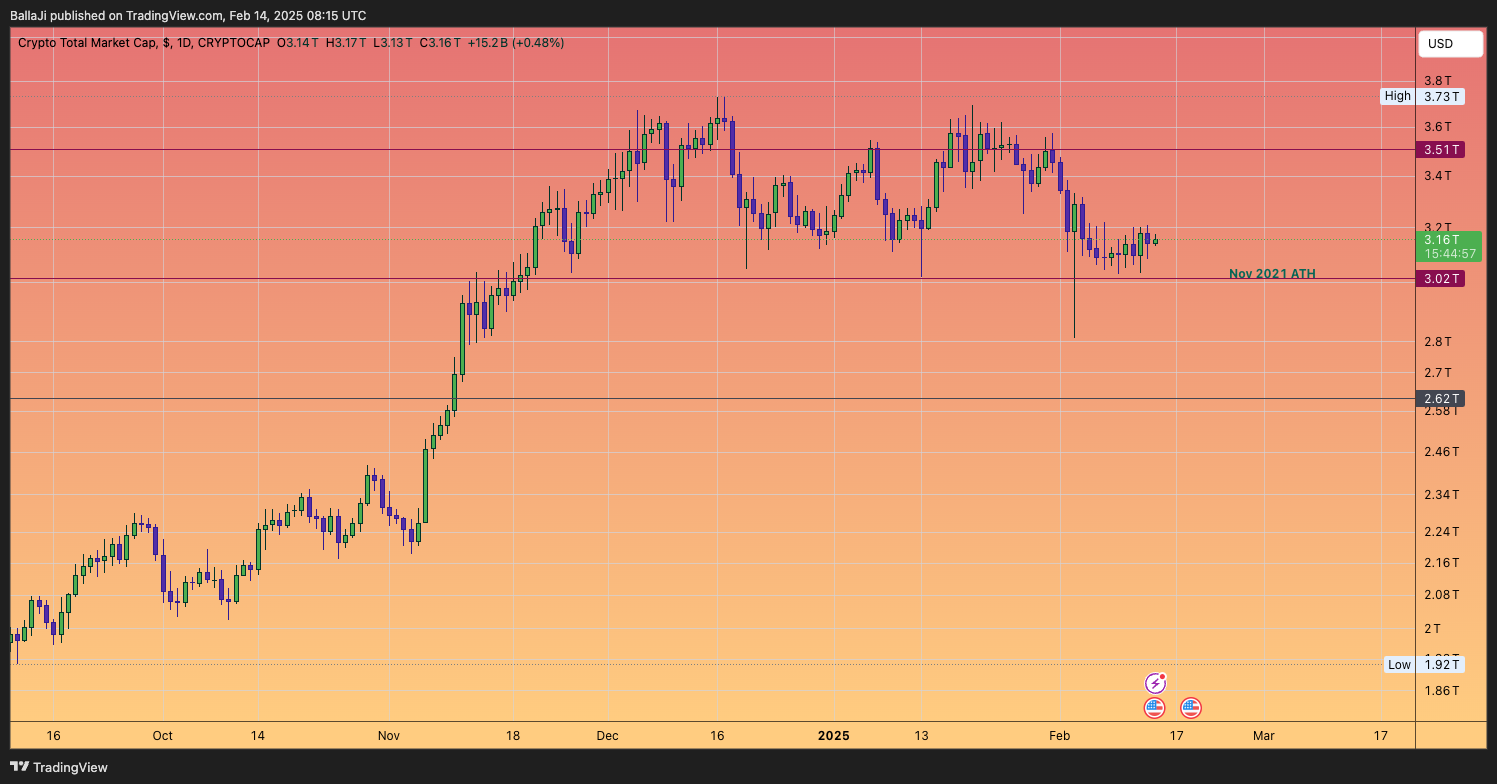The height and width of the screenshot is (784, 1497).
Task: Click the TradingView logo at bottom left
Action: [59, 767]
